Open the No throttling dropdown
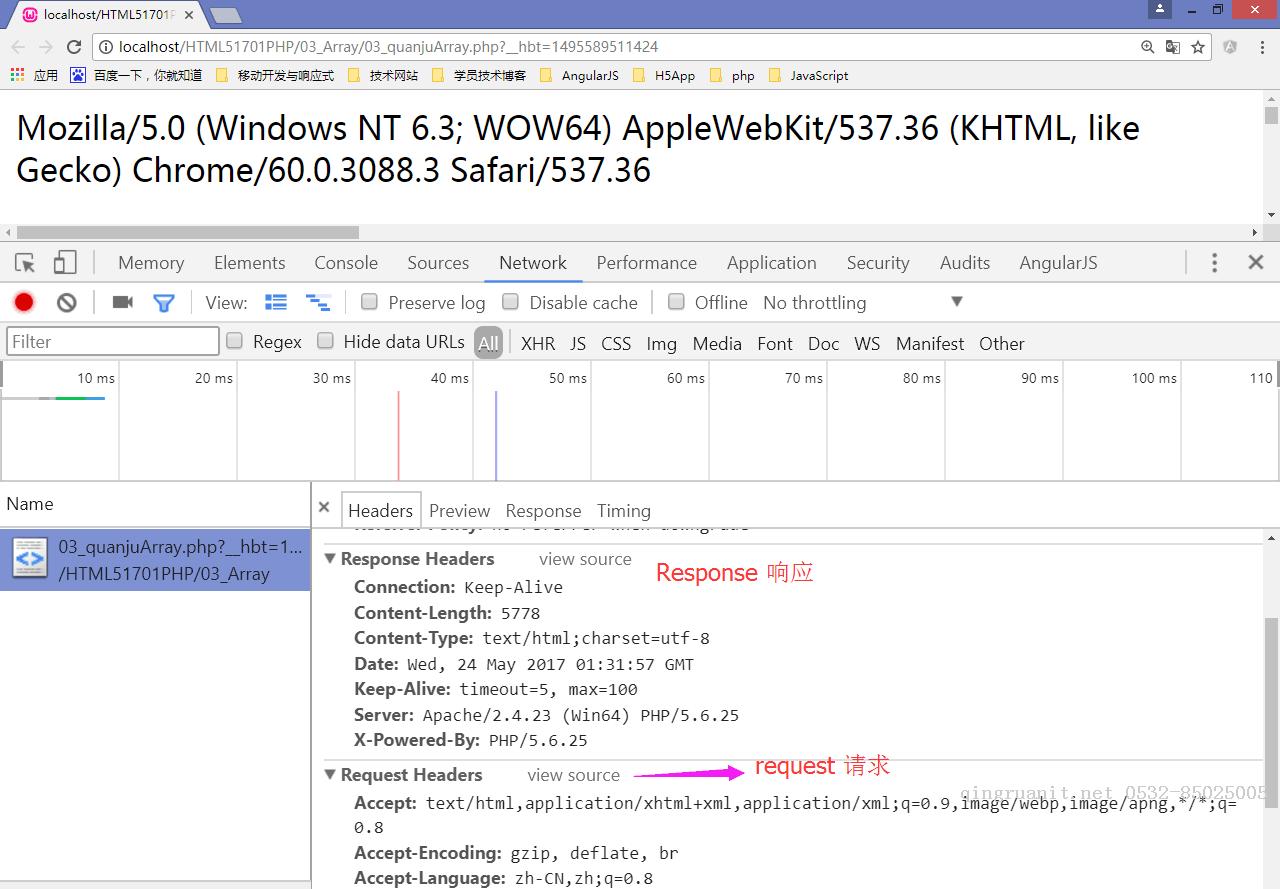1280x889 pixels. tap(863, 302)
